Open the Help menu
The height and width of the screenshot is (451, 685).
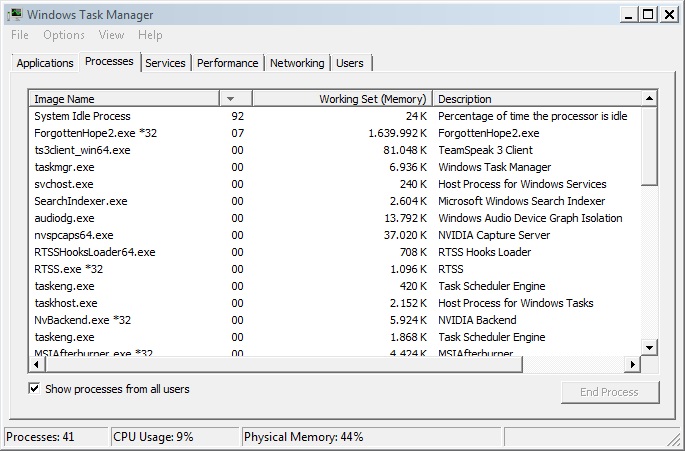click(x=150, y=35)
